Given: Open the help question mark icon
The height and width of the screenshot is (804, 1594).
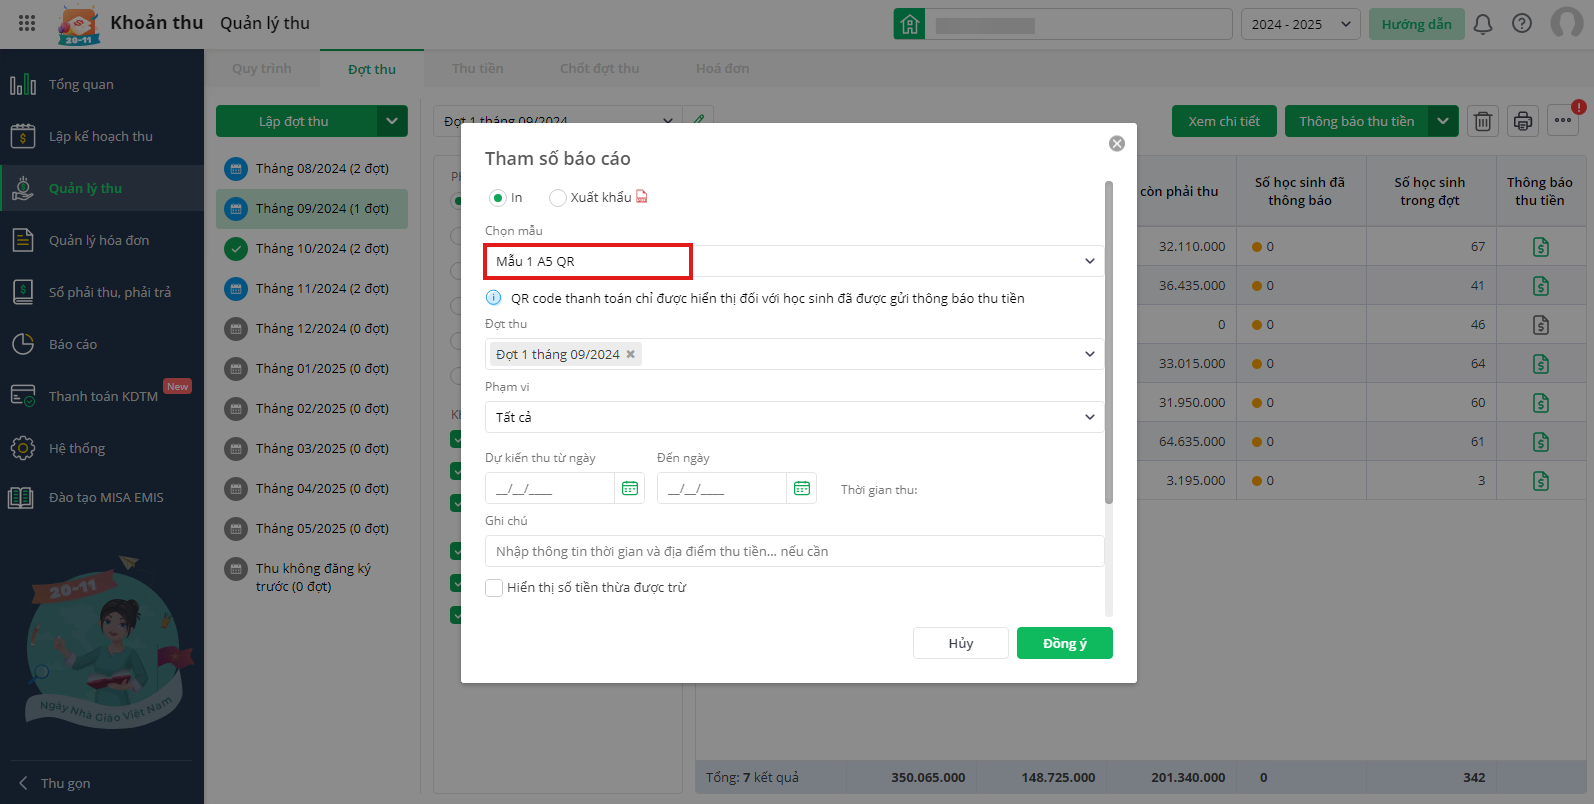Looking at the screenshot, I should 1522,24.
